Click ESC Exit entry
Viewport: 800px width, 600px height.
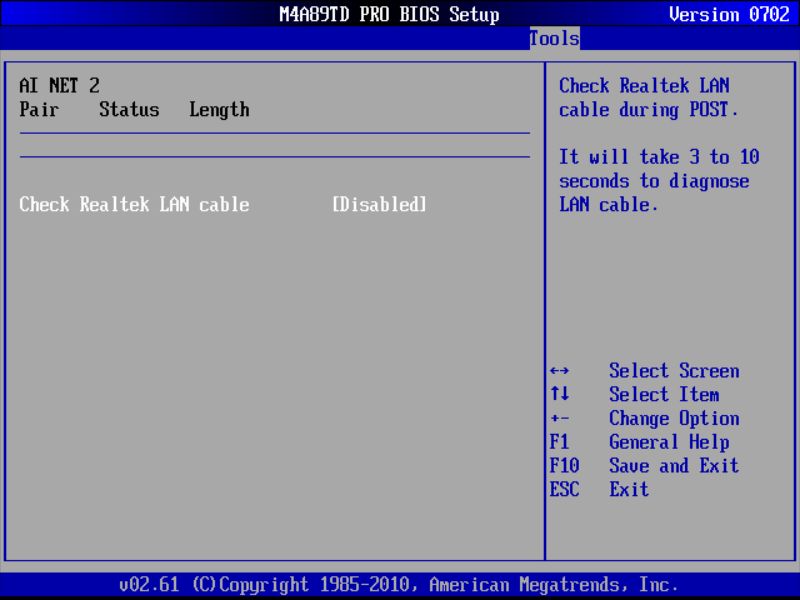[x=565, y=490]
